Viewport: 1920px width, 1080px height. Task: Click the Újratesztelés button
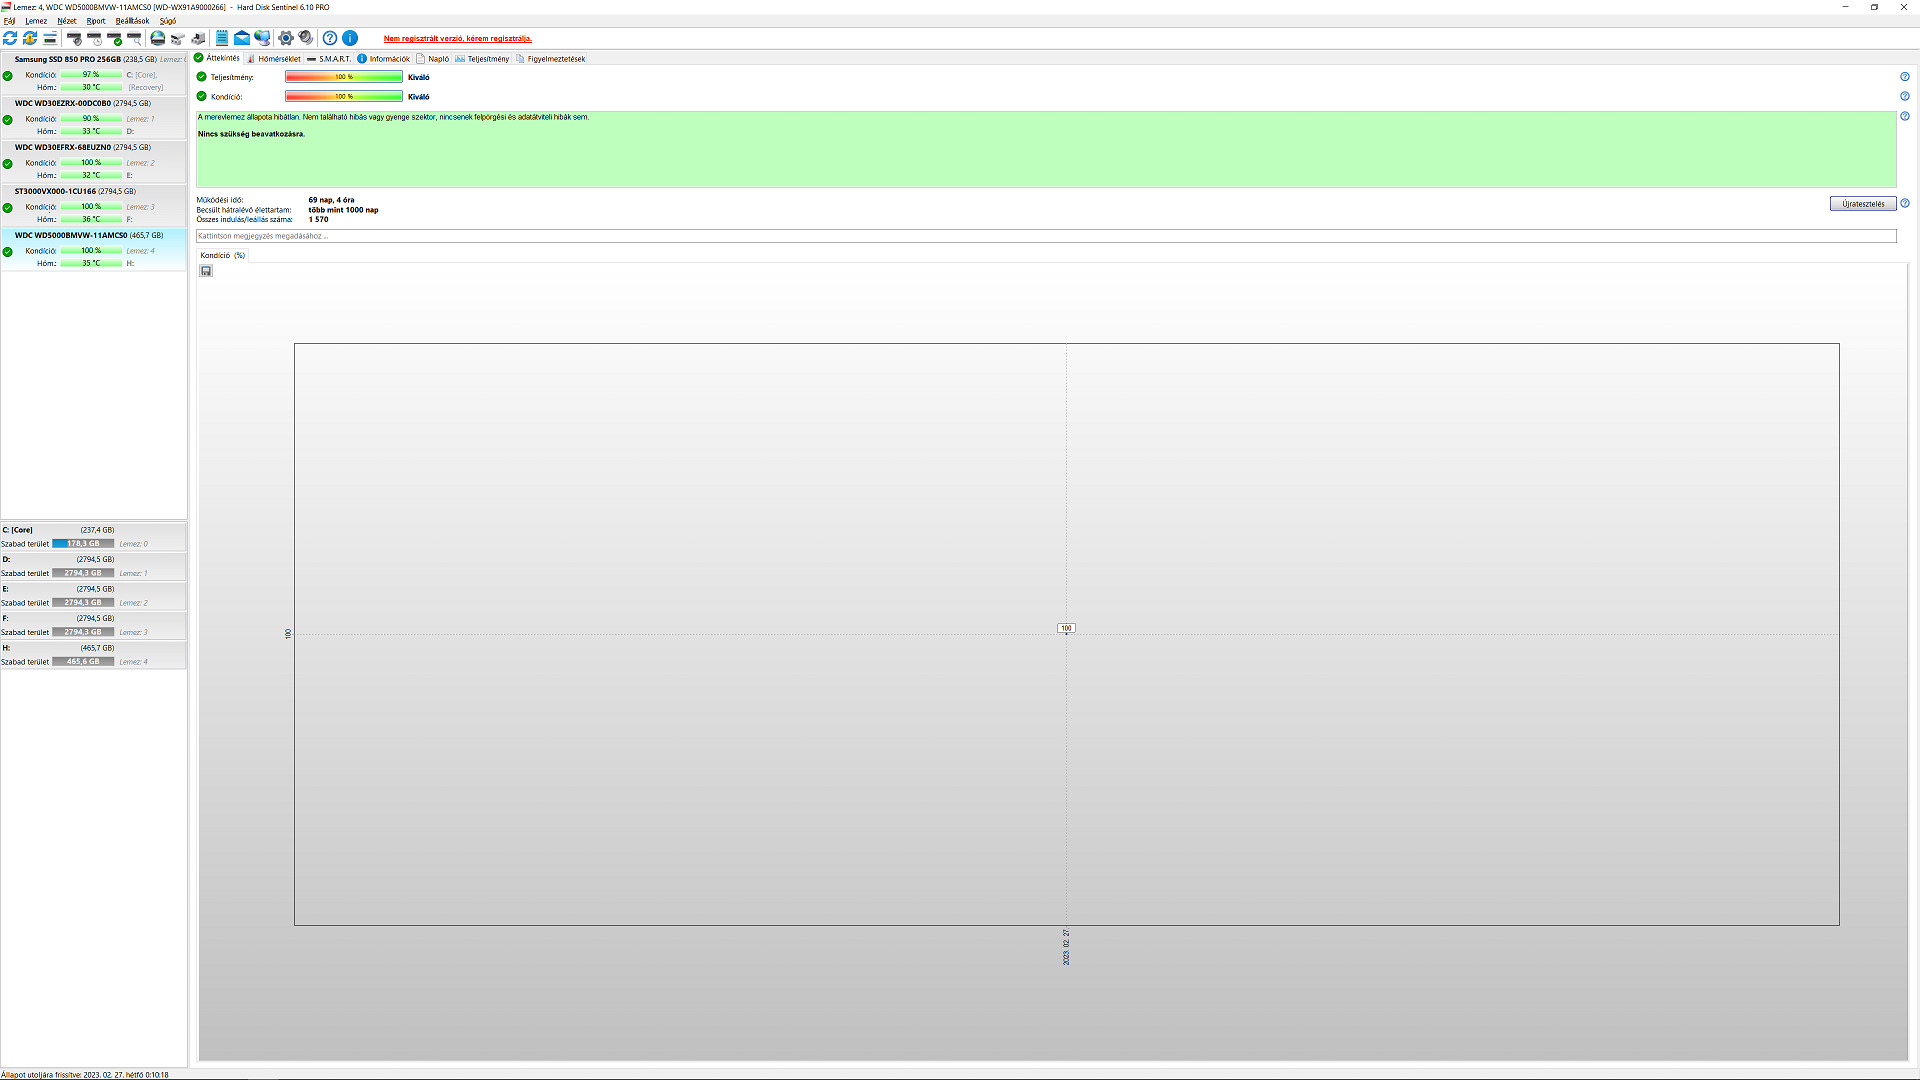coord(1862,204)
